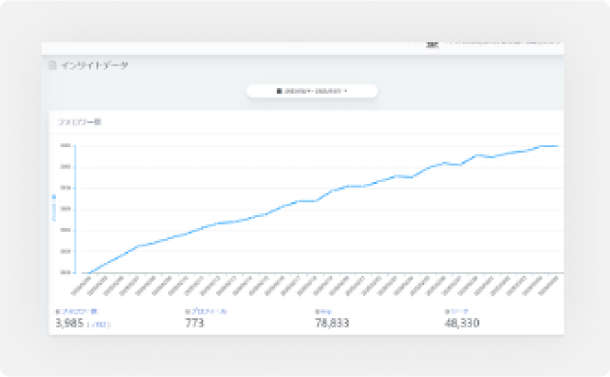The height and width of the screenshot is (377, 610).
Task: Click the フォロワー数 chart card title
Action: 80,122
